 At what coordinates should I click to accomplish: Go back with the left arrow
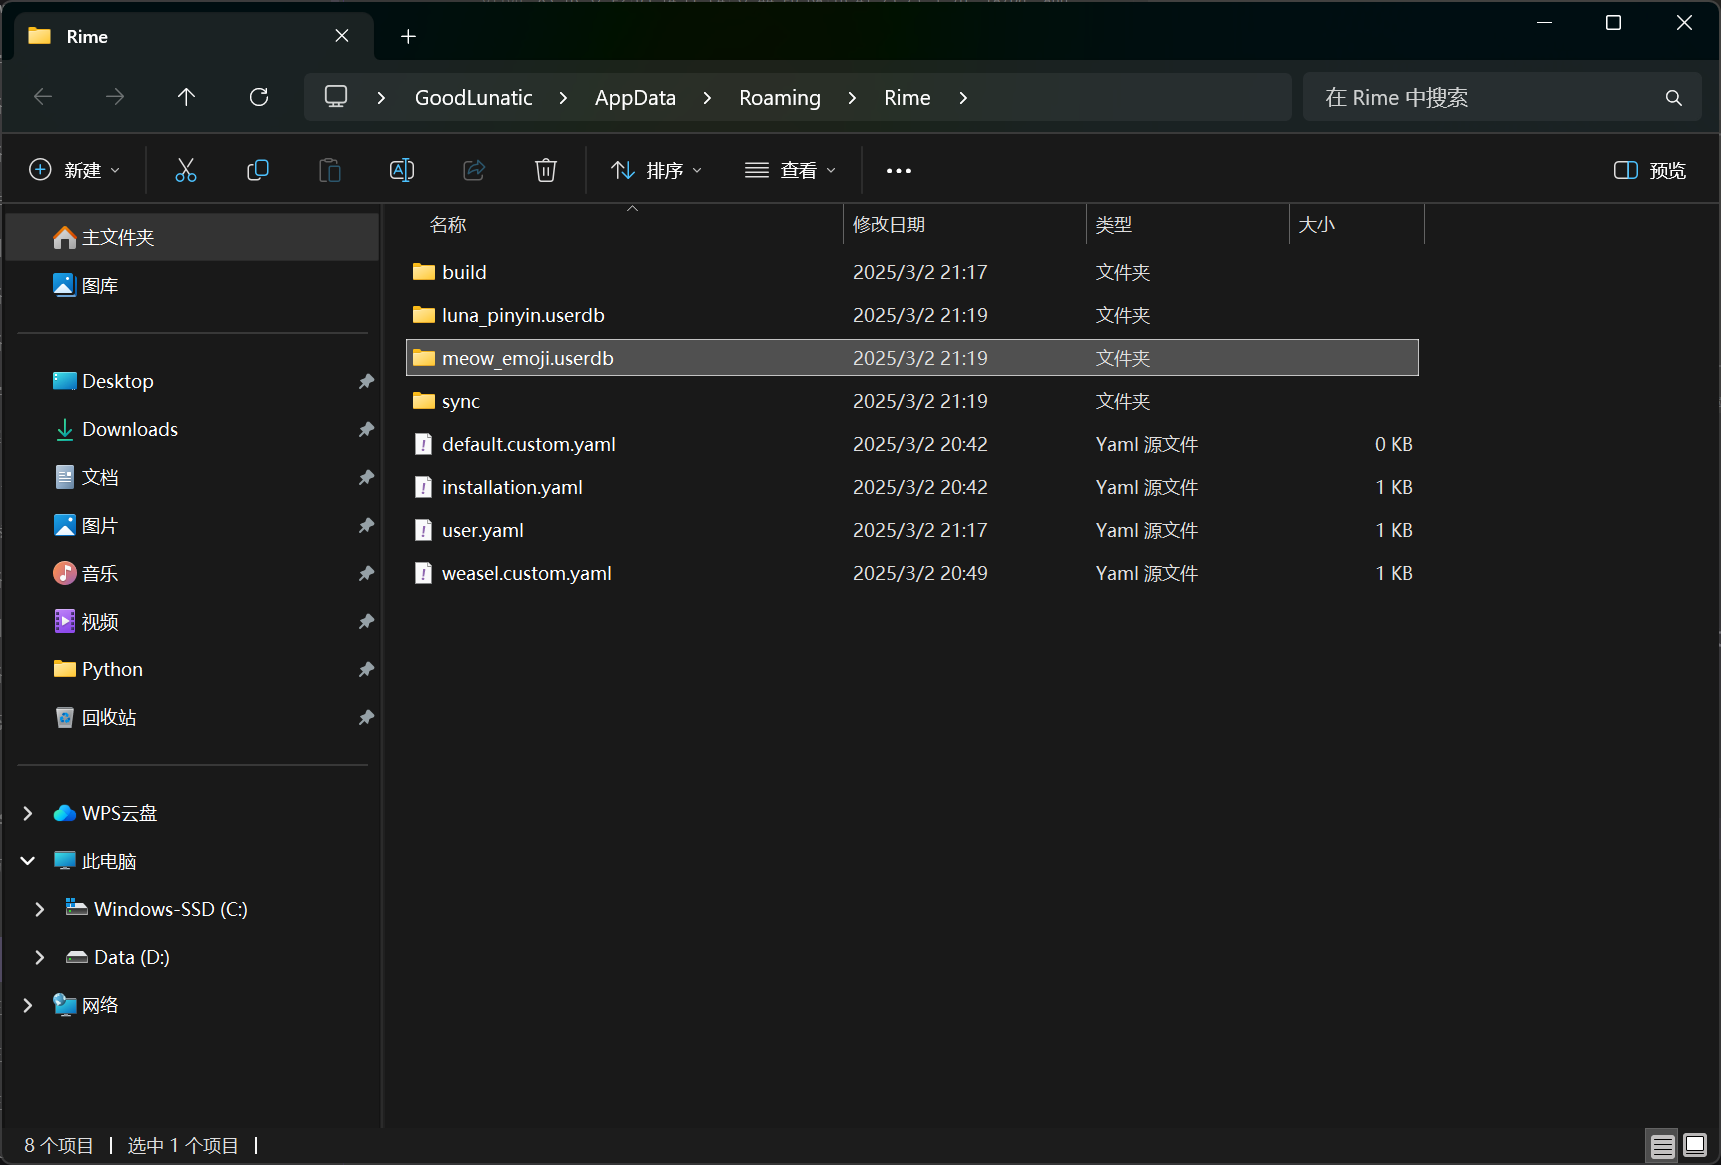[x=43, y=97]
